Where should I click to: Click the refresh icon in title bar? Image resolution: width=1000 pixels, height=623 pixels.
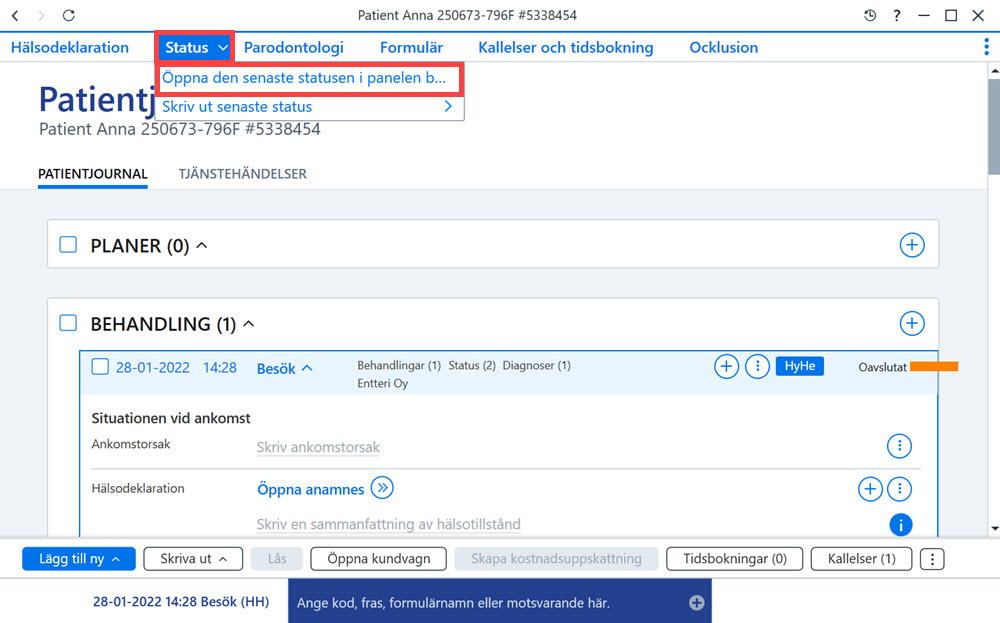tap(69, 15)
